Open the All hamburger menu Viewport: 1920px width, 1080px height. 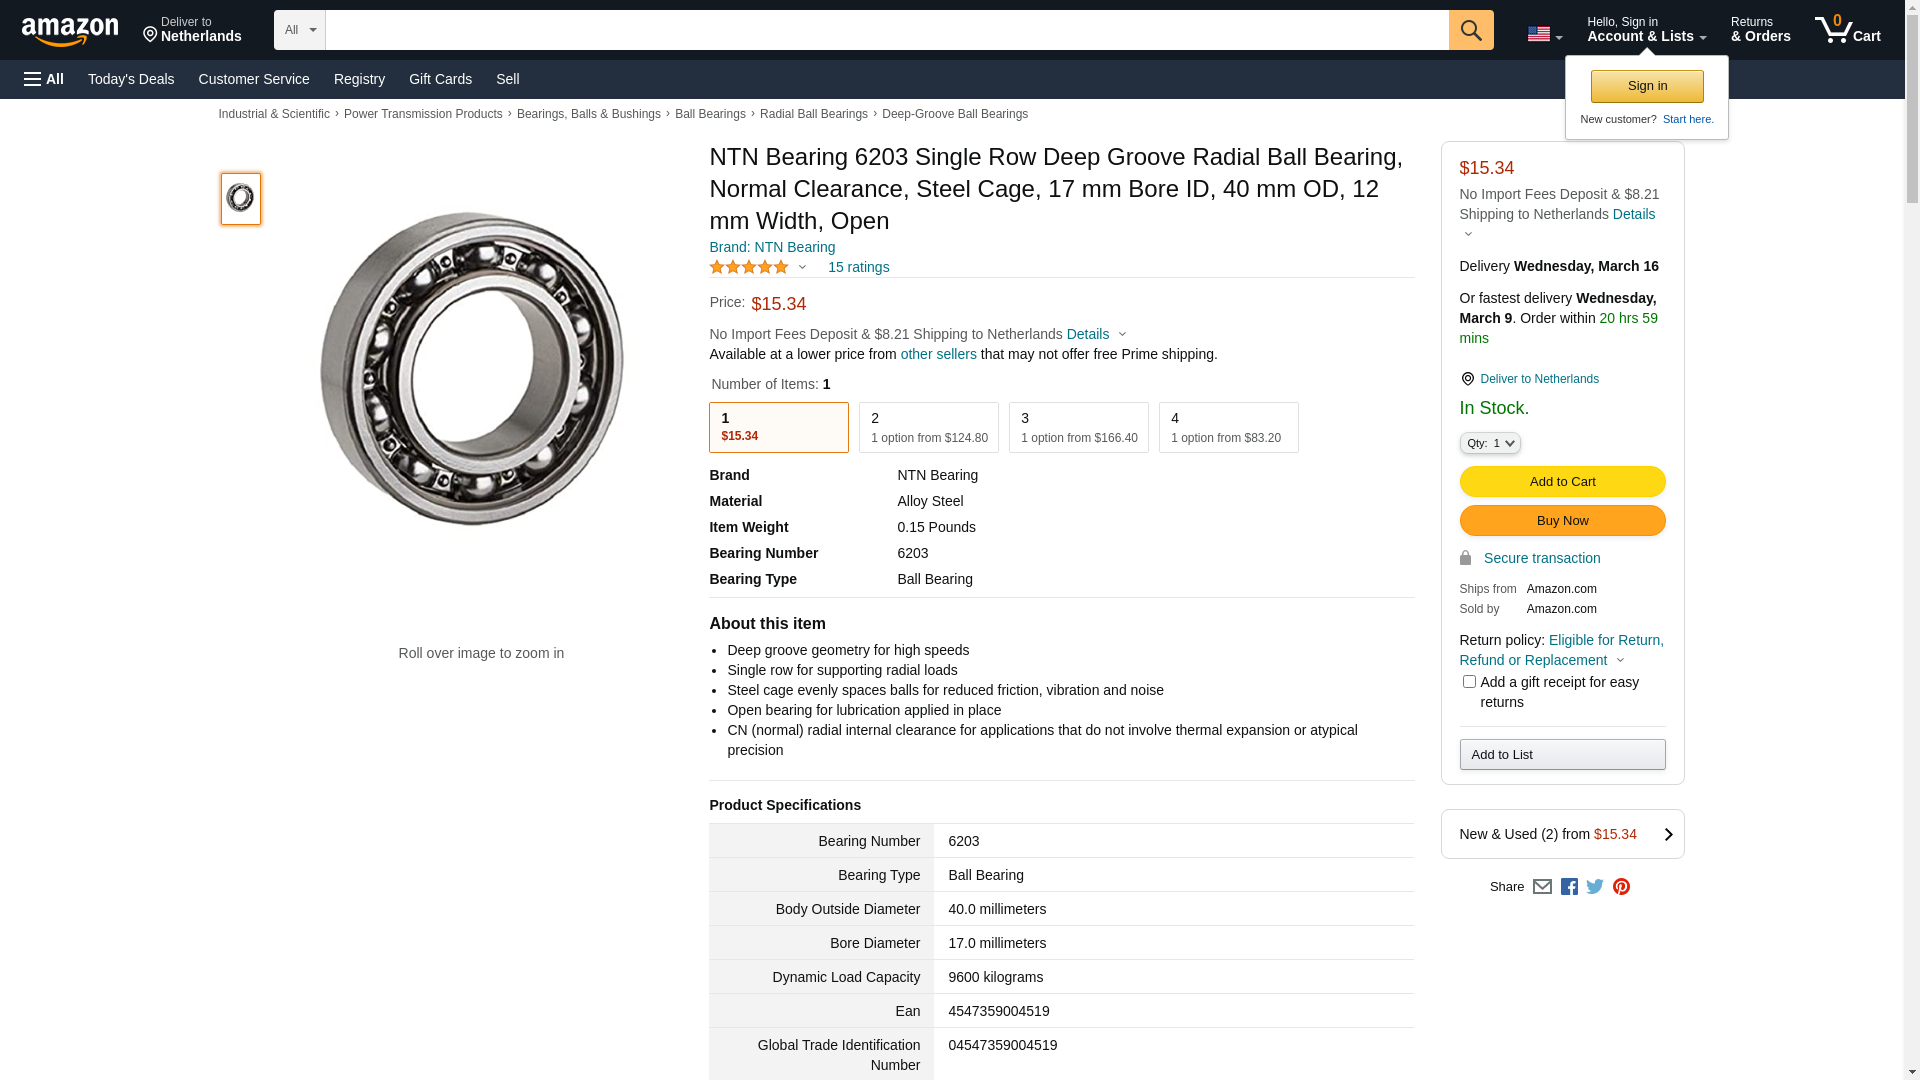44,79
